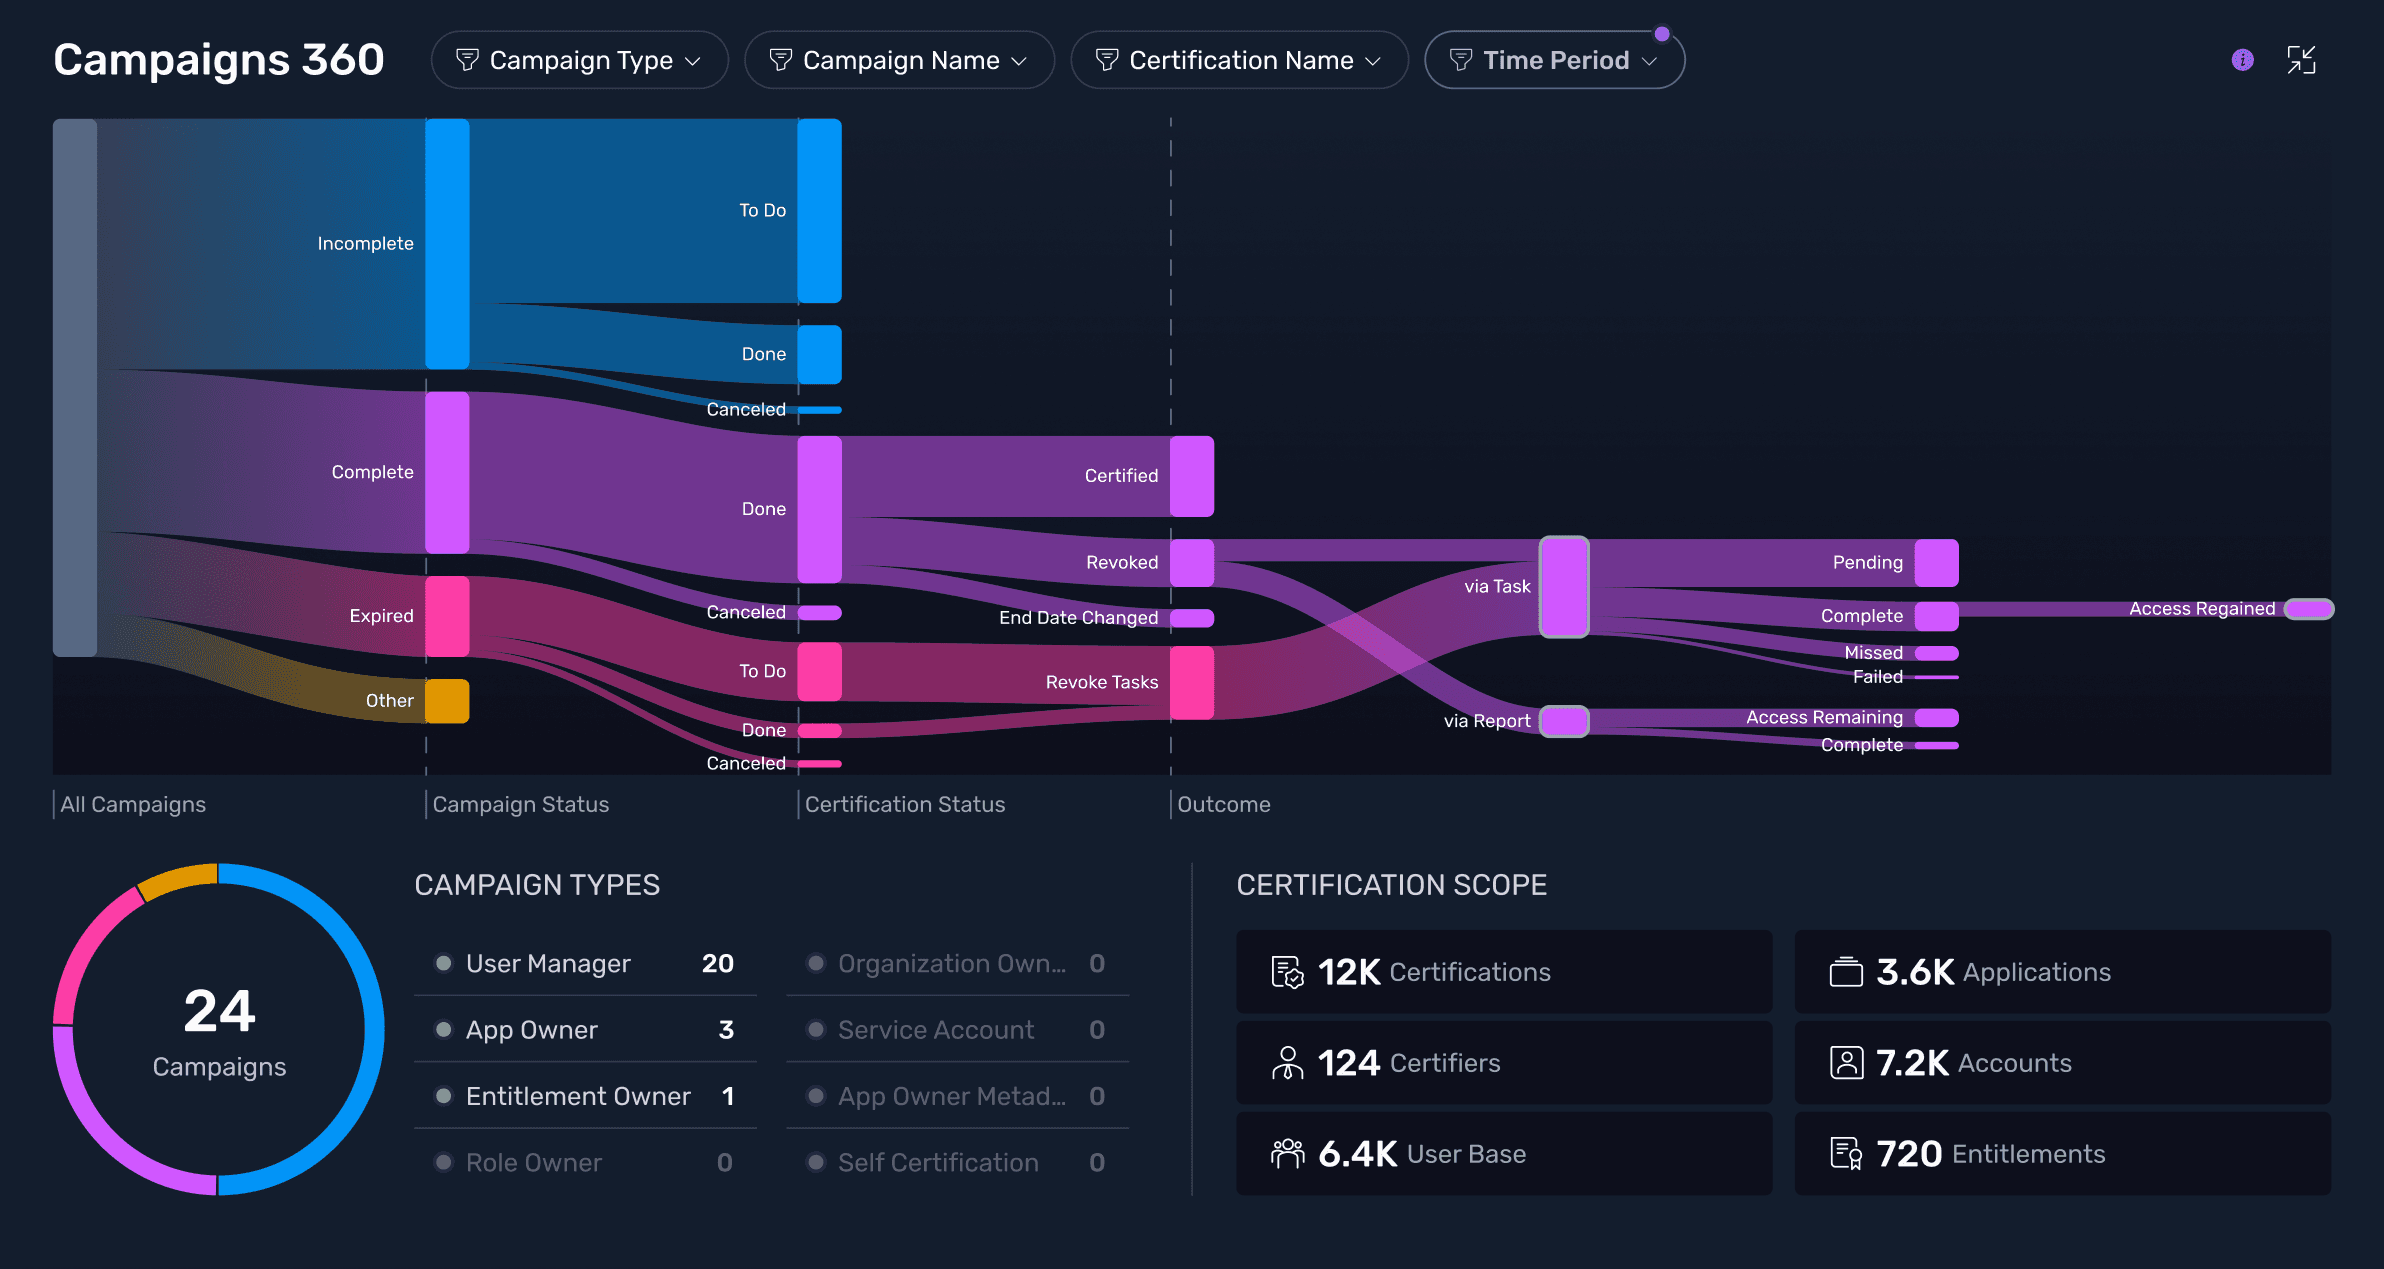
Task: Expand the Campaign Name filter
Action: click(x=899, y=60)
